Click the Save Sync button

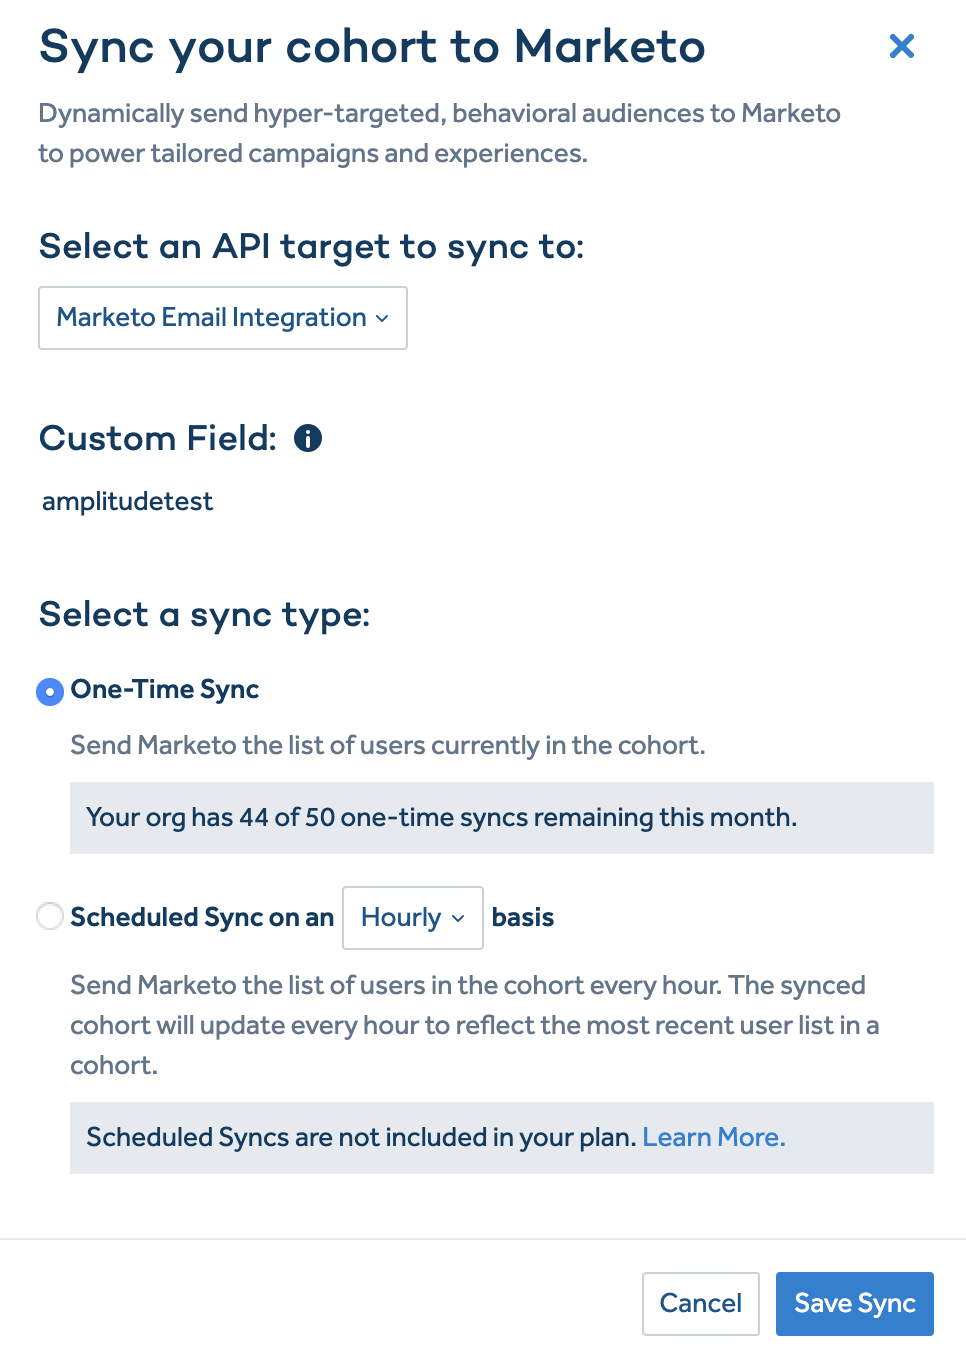tap(854, 1303)
